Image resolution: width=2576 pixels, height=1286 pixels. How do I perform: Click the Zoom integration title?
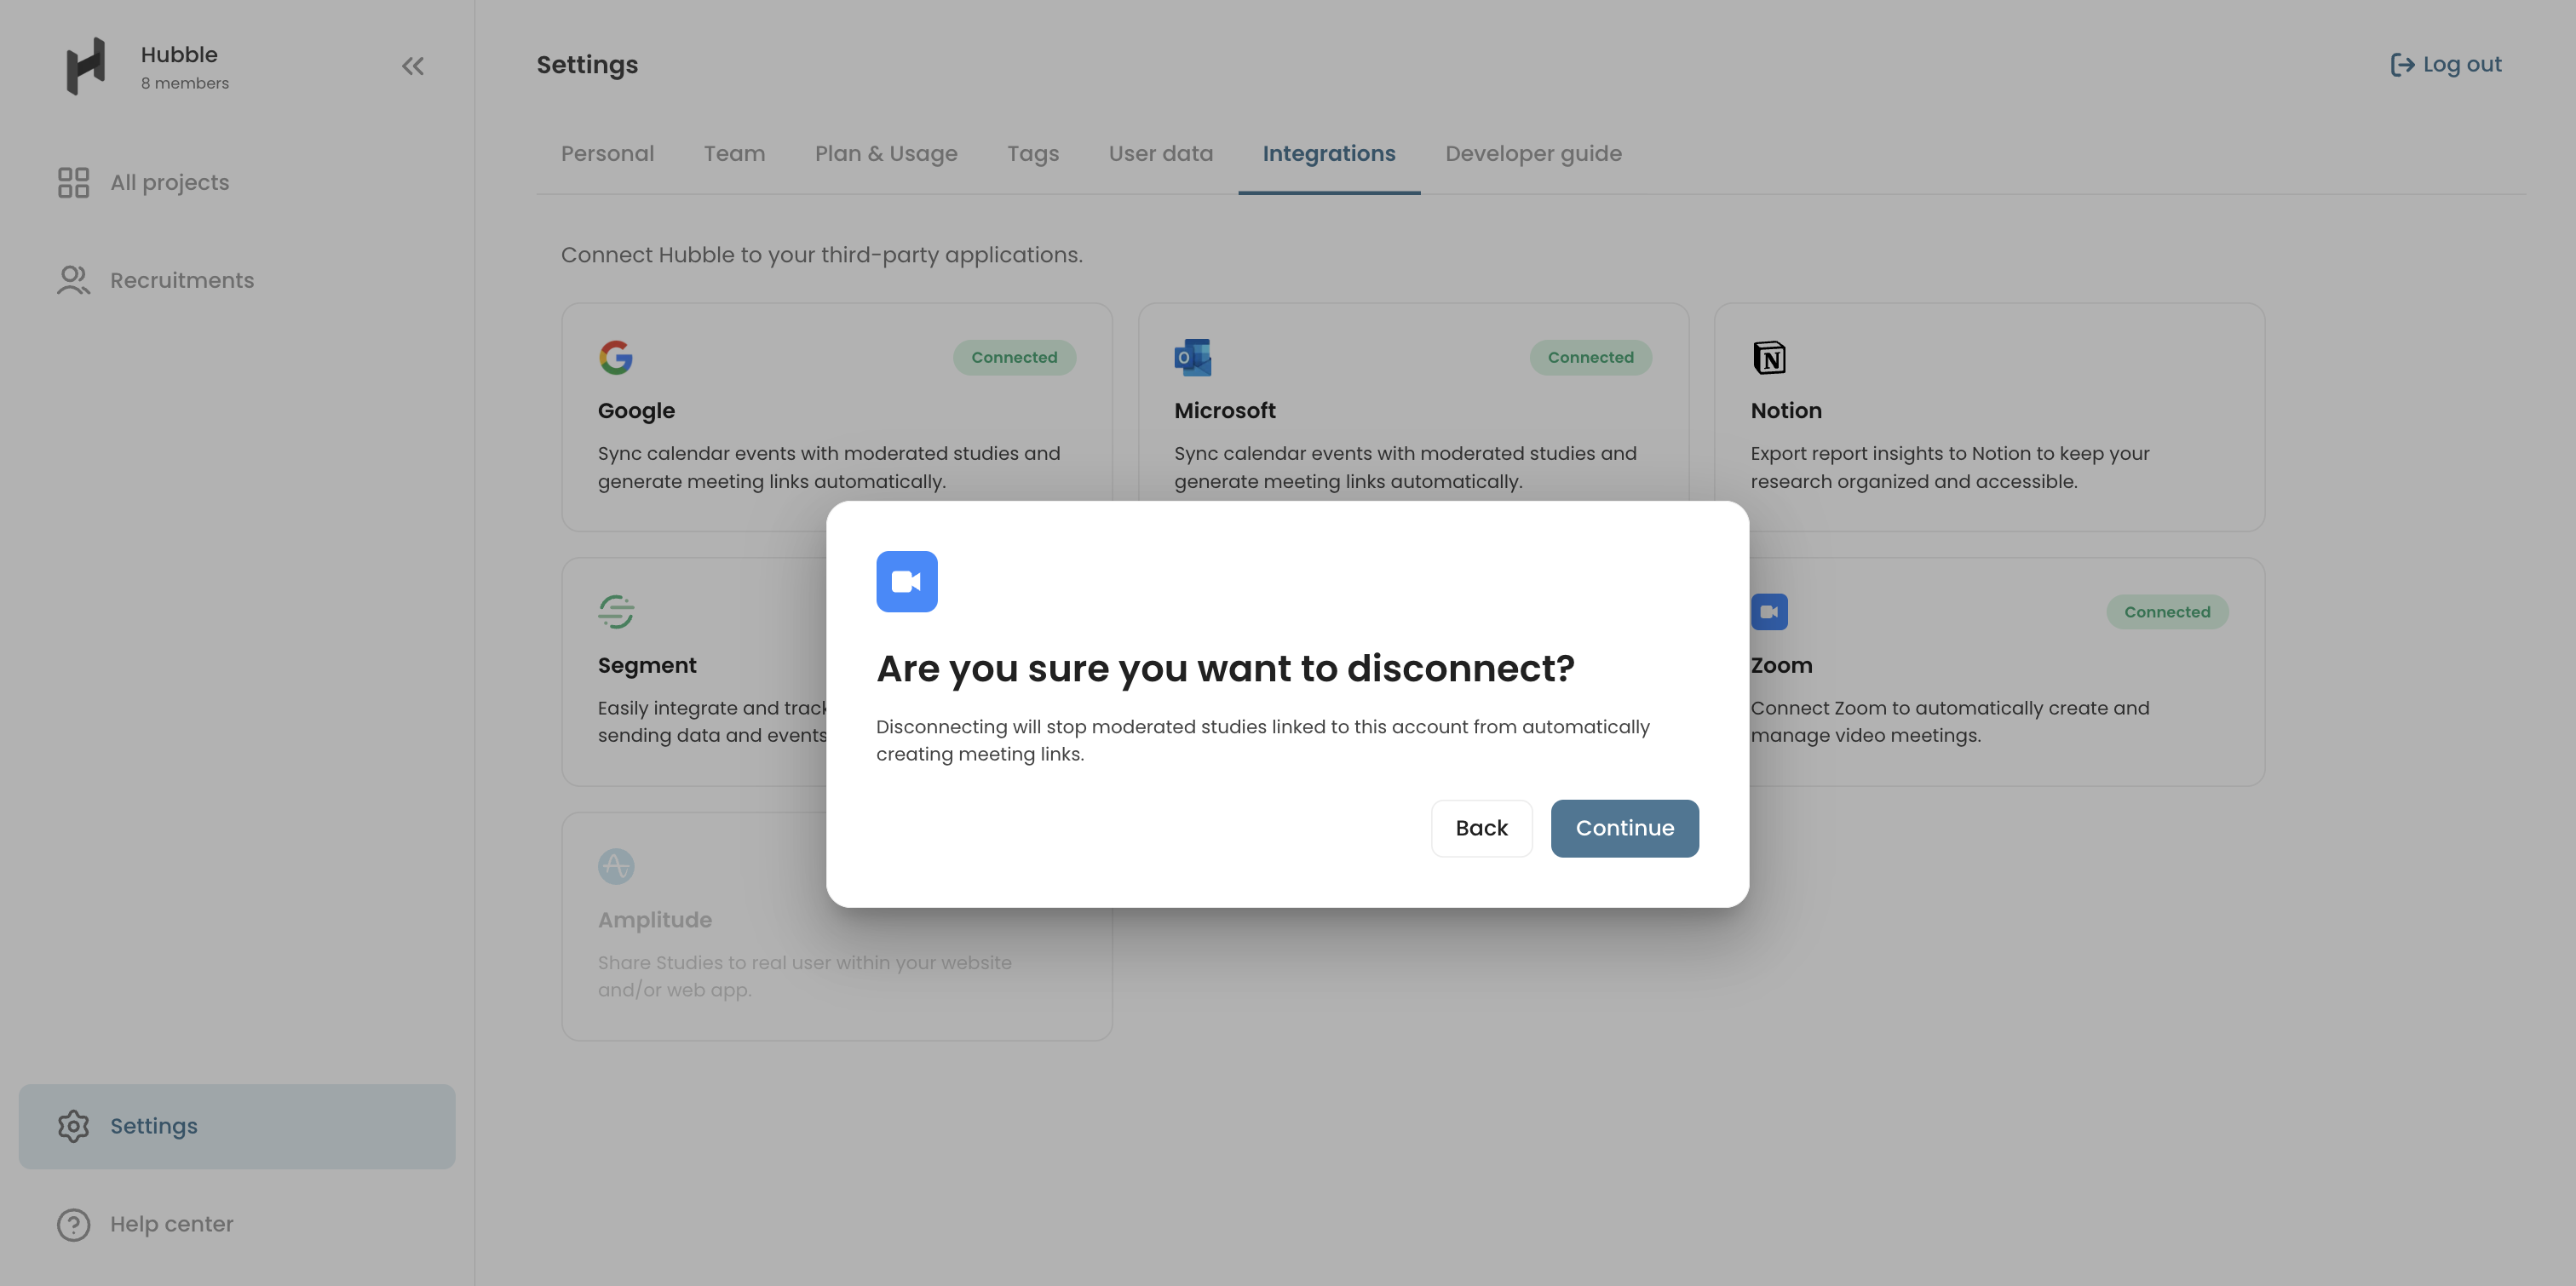[1781, 665]
